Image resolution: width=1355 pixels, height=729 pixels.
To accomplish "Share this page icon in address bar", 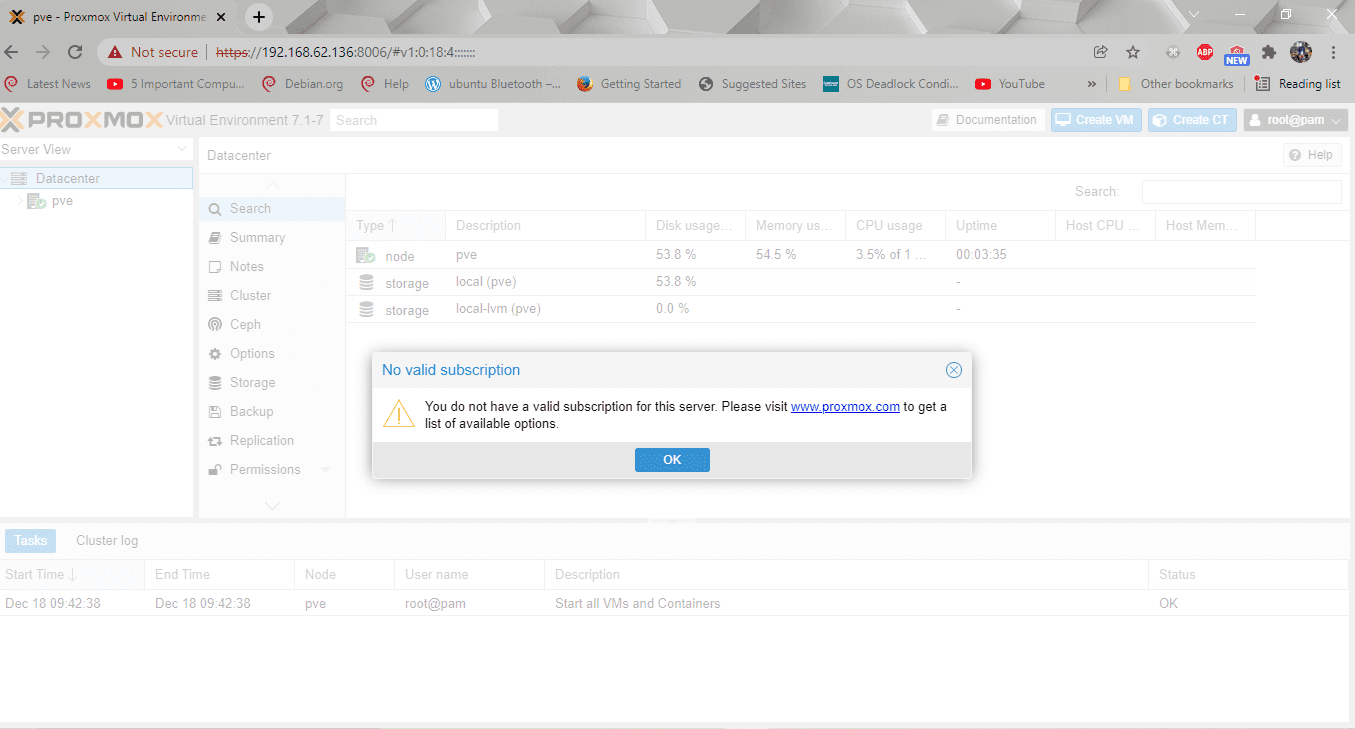I will [1101, 52].
